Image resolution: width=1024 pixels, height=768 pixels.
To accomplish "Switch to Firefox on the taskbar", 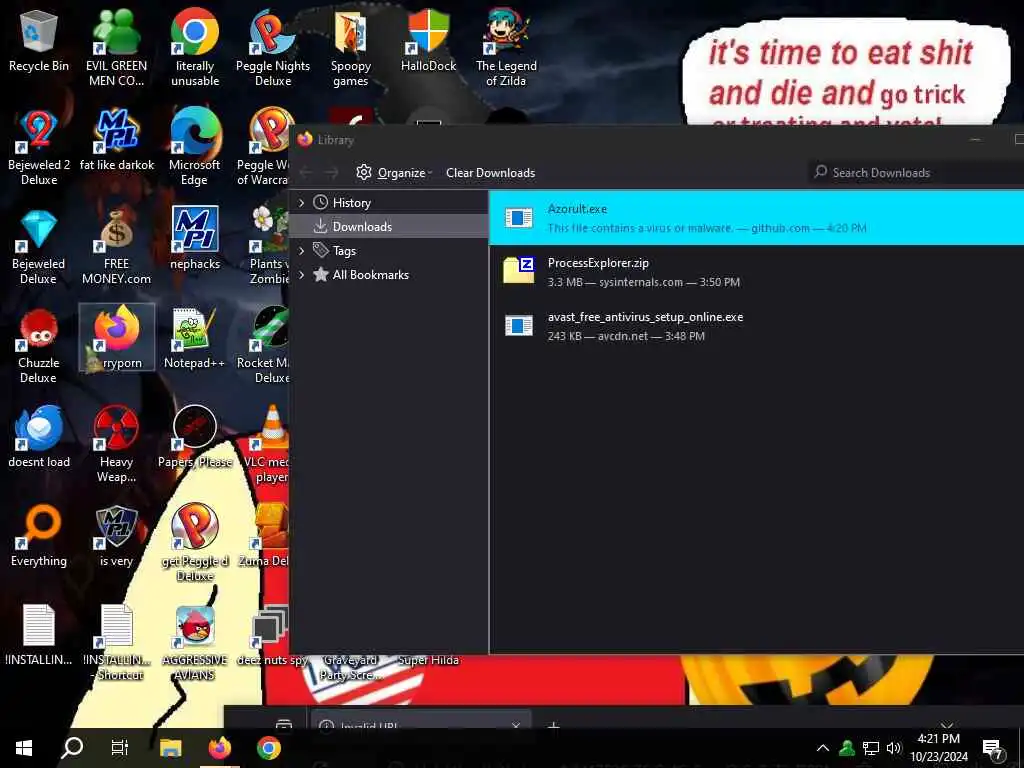I will (219, 748).
